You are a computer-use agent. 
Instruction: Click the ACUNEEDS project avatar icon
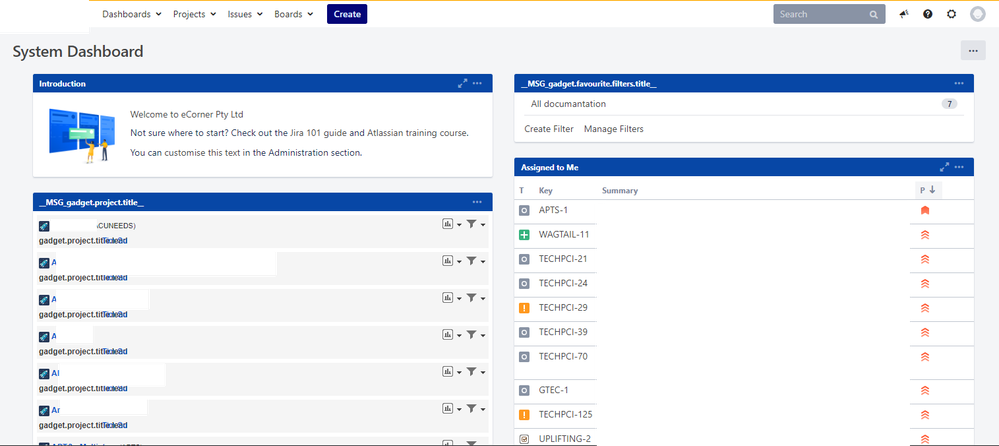click(x=44, y=226)
